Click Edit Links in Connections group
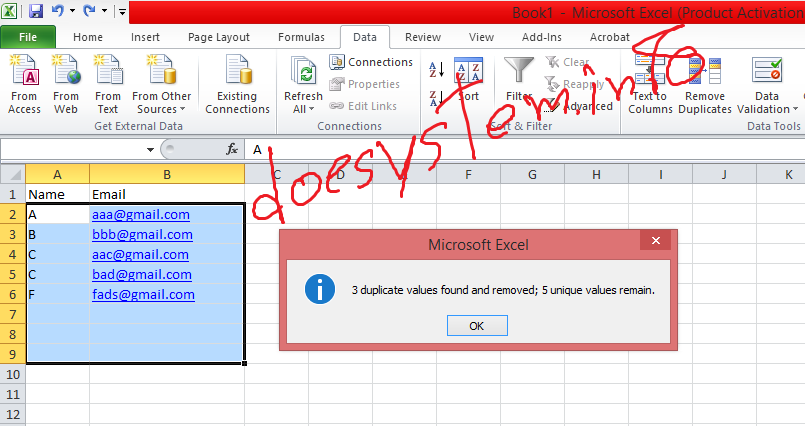805x426 pixels. click(x=363, y=106)
